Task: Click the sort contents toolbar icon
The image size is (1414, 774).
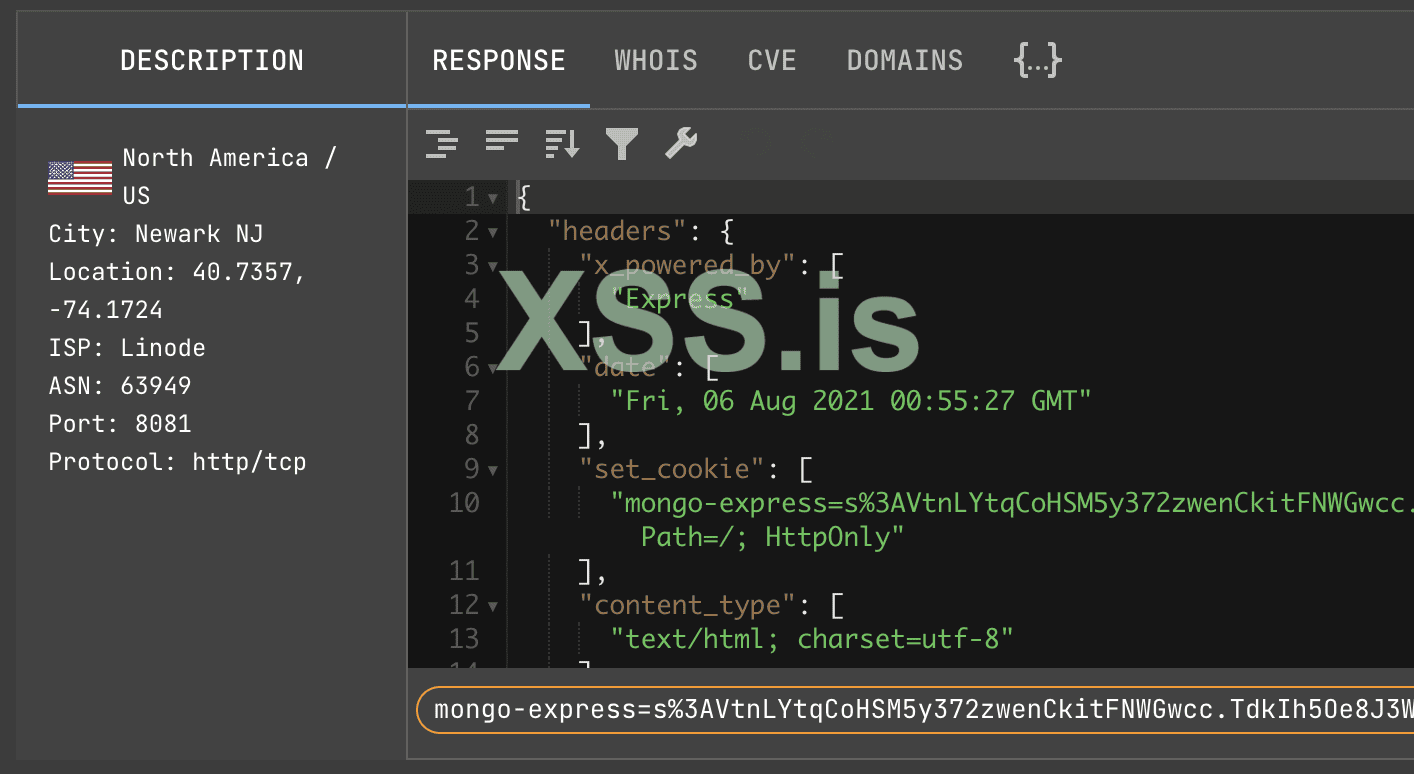Action: tap(562, 144)
